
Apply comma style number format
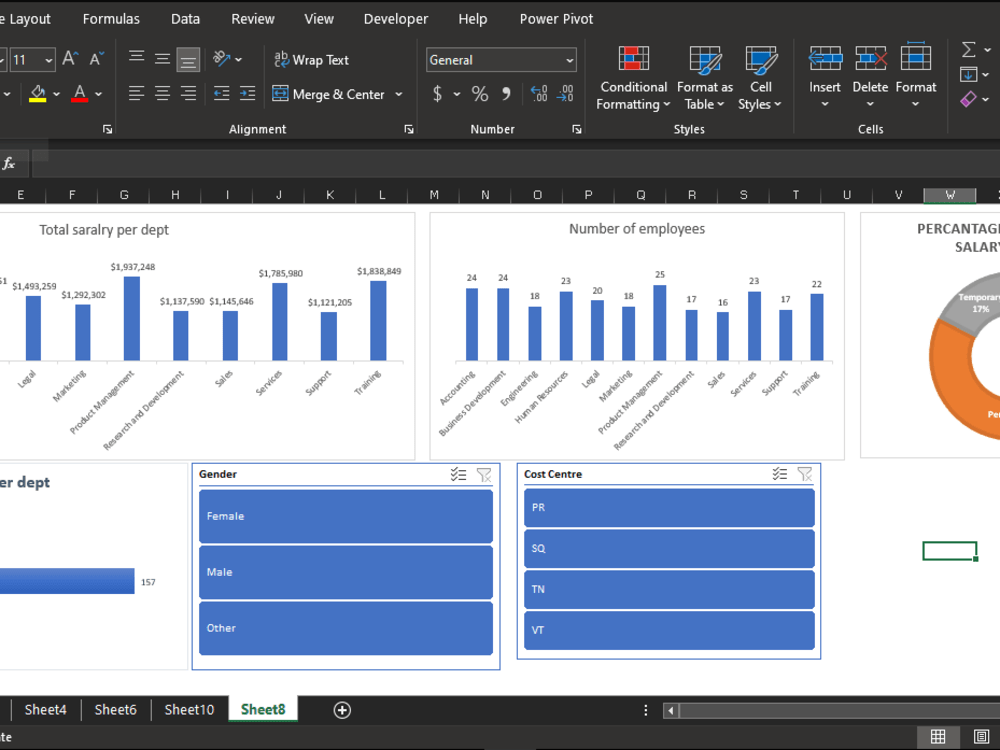506,94
